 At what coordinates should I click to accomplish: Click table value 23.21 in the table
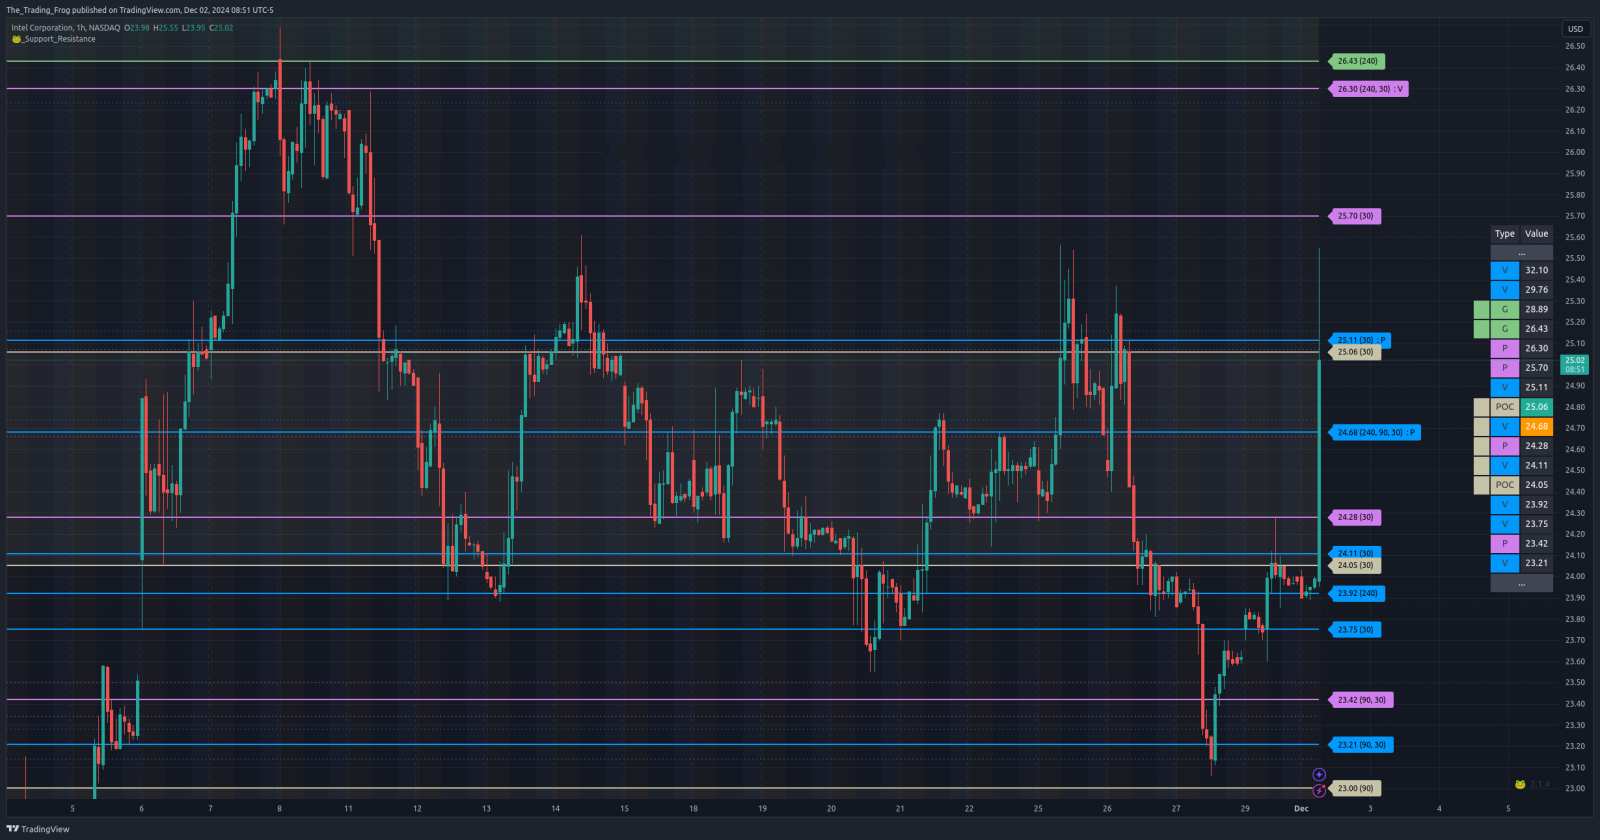[x=1537, y=563]
